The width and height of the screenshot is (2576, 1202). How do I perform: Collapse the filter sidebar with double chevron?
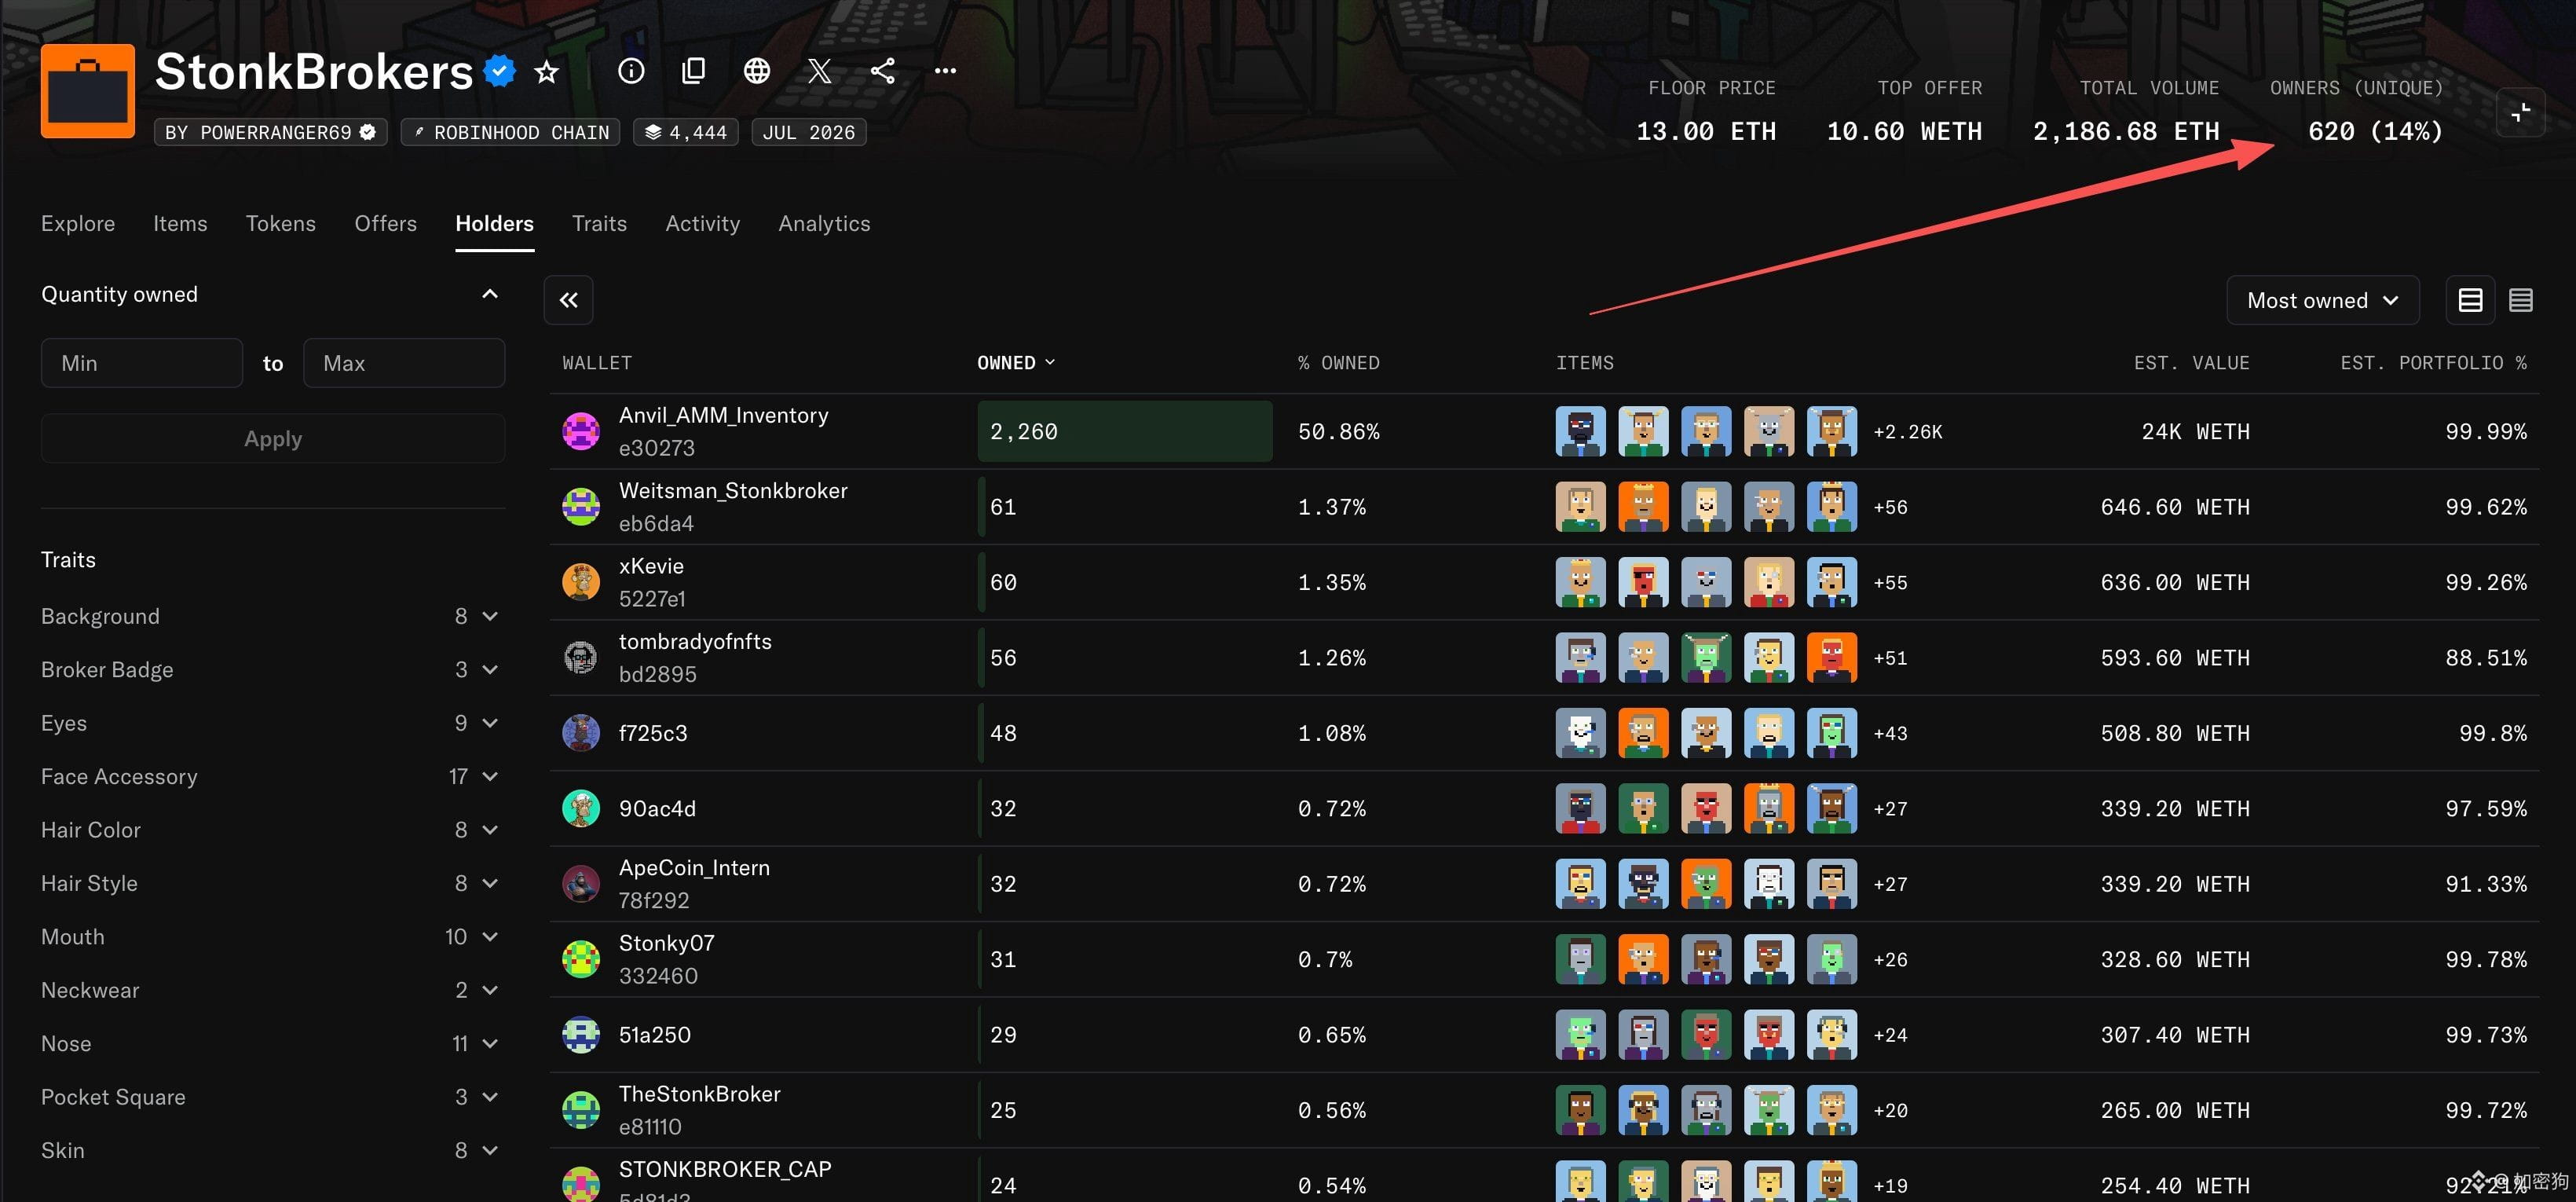click(569, 300)
